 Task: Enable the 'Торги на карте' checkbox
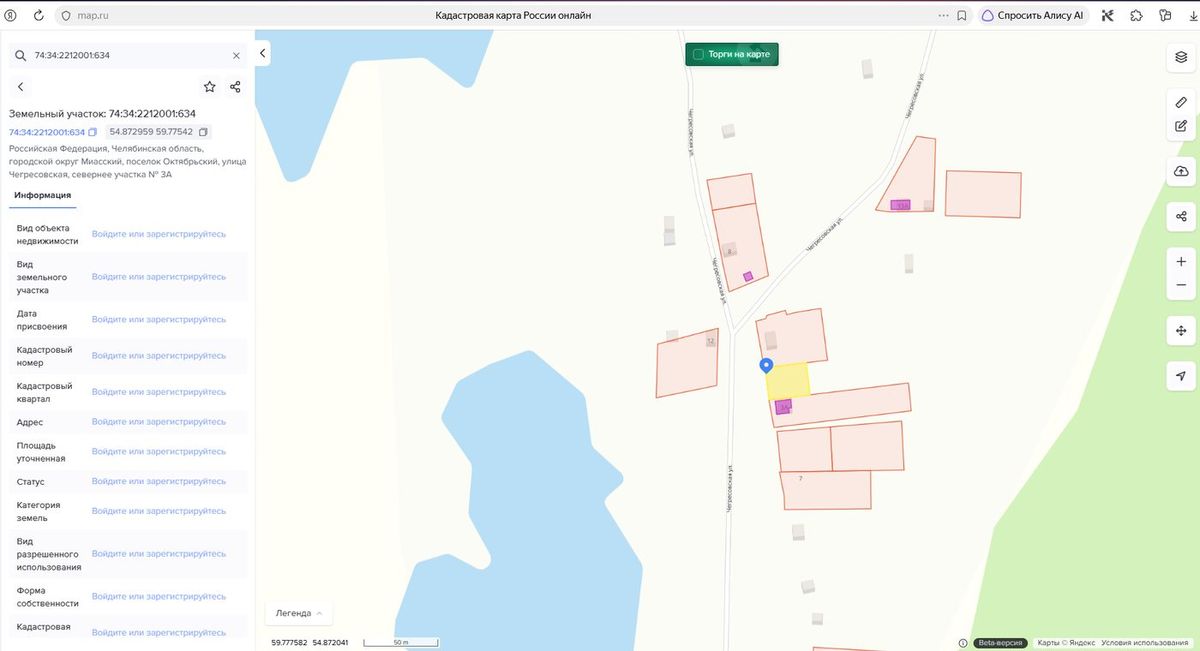pyautogui.click(x=698, y=54)
